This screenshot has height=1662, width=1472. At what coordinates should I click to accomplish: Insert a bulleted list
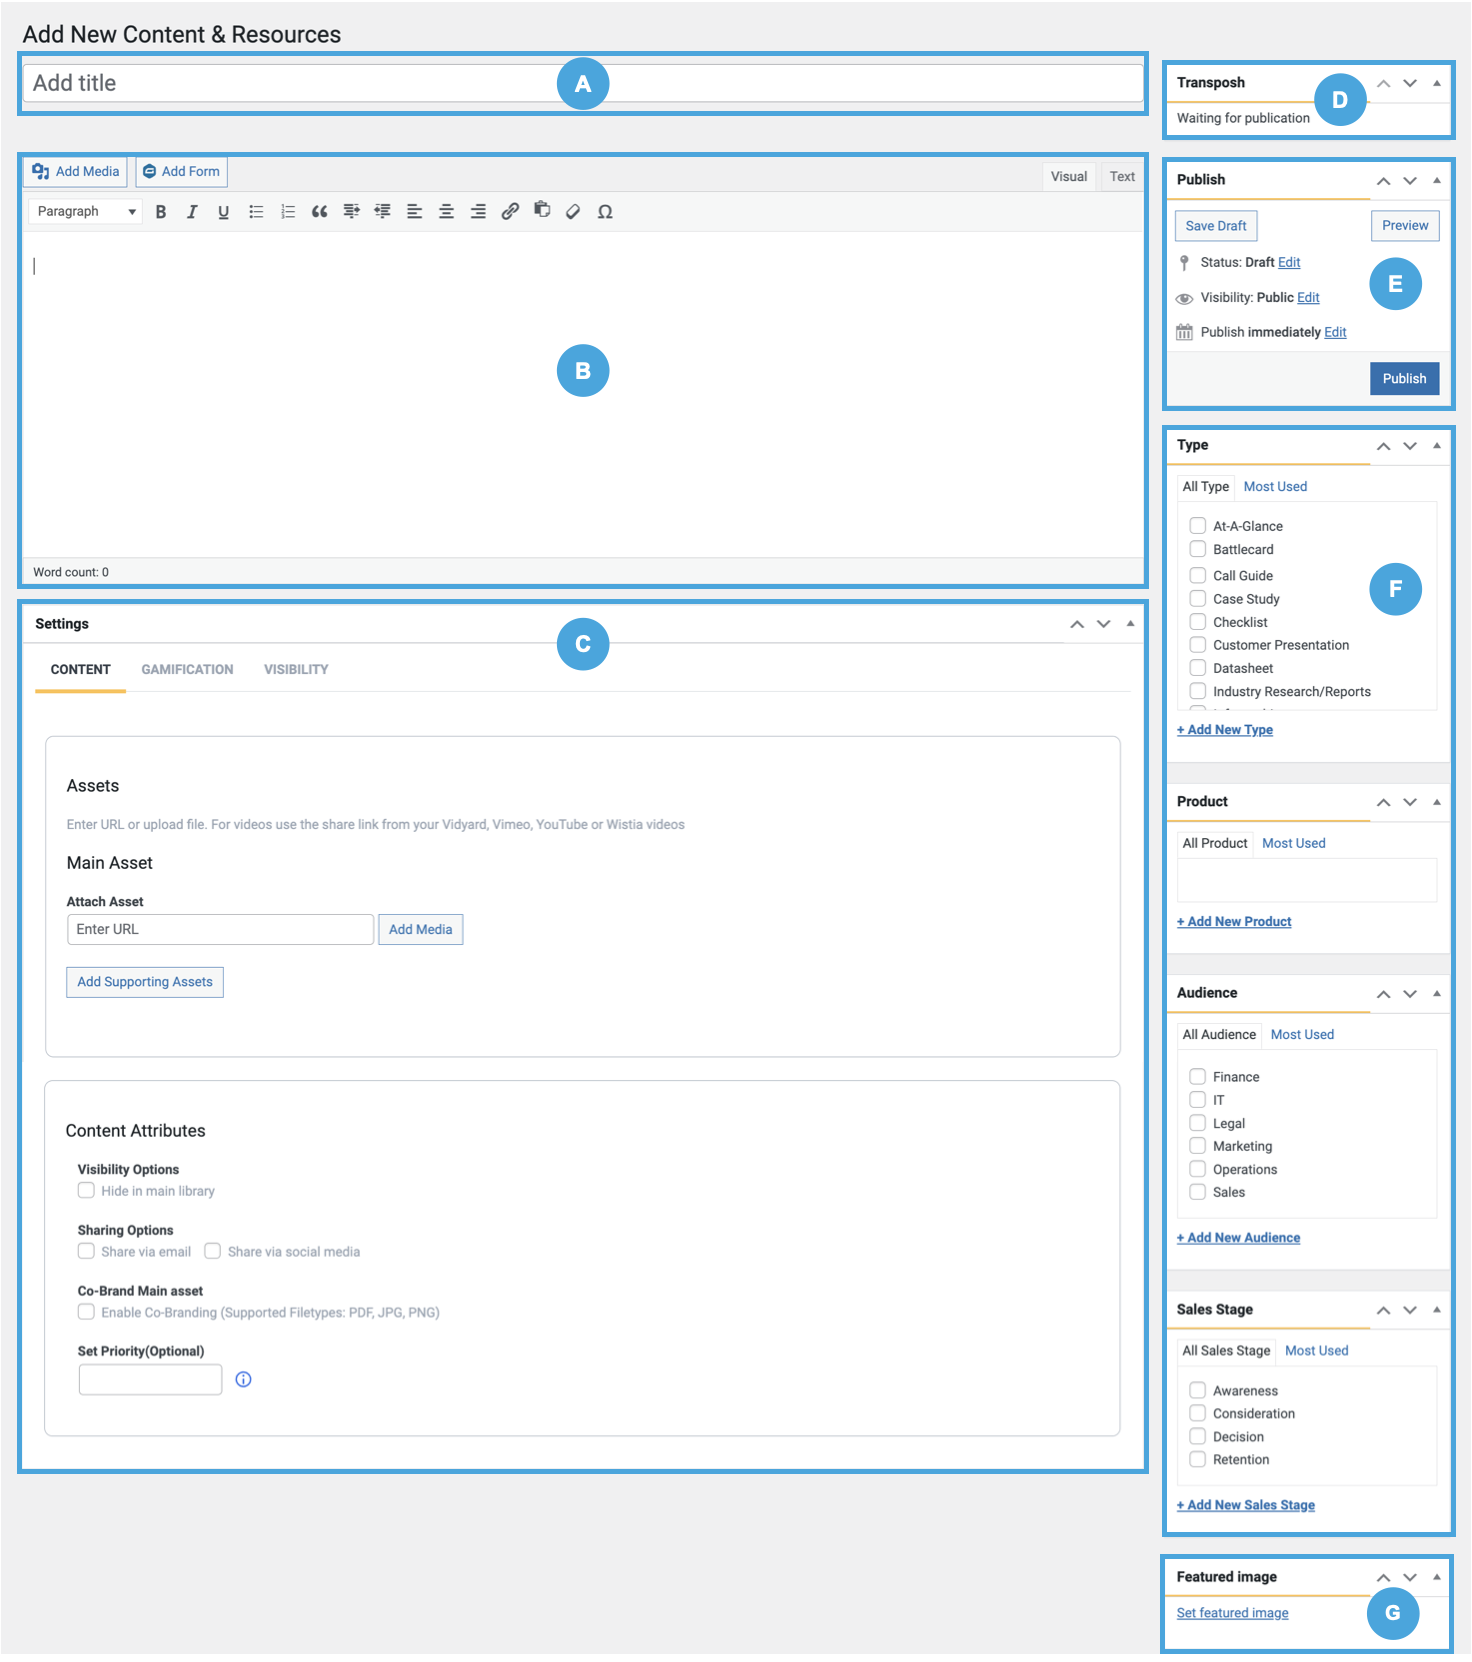point(256,211)
